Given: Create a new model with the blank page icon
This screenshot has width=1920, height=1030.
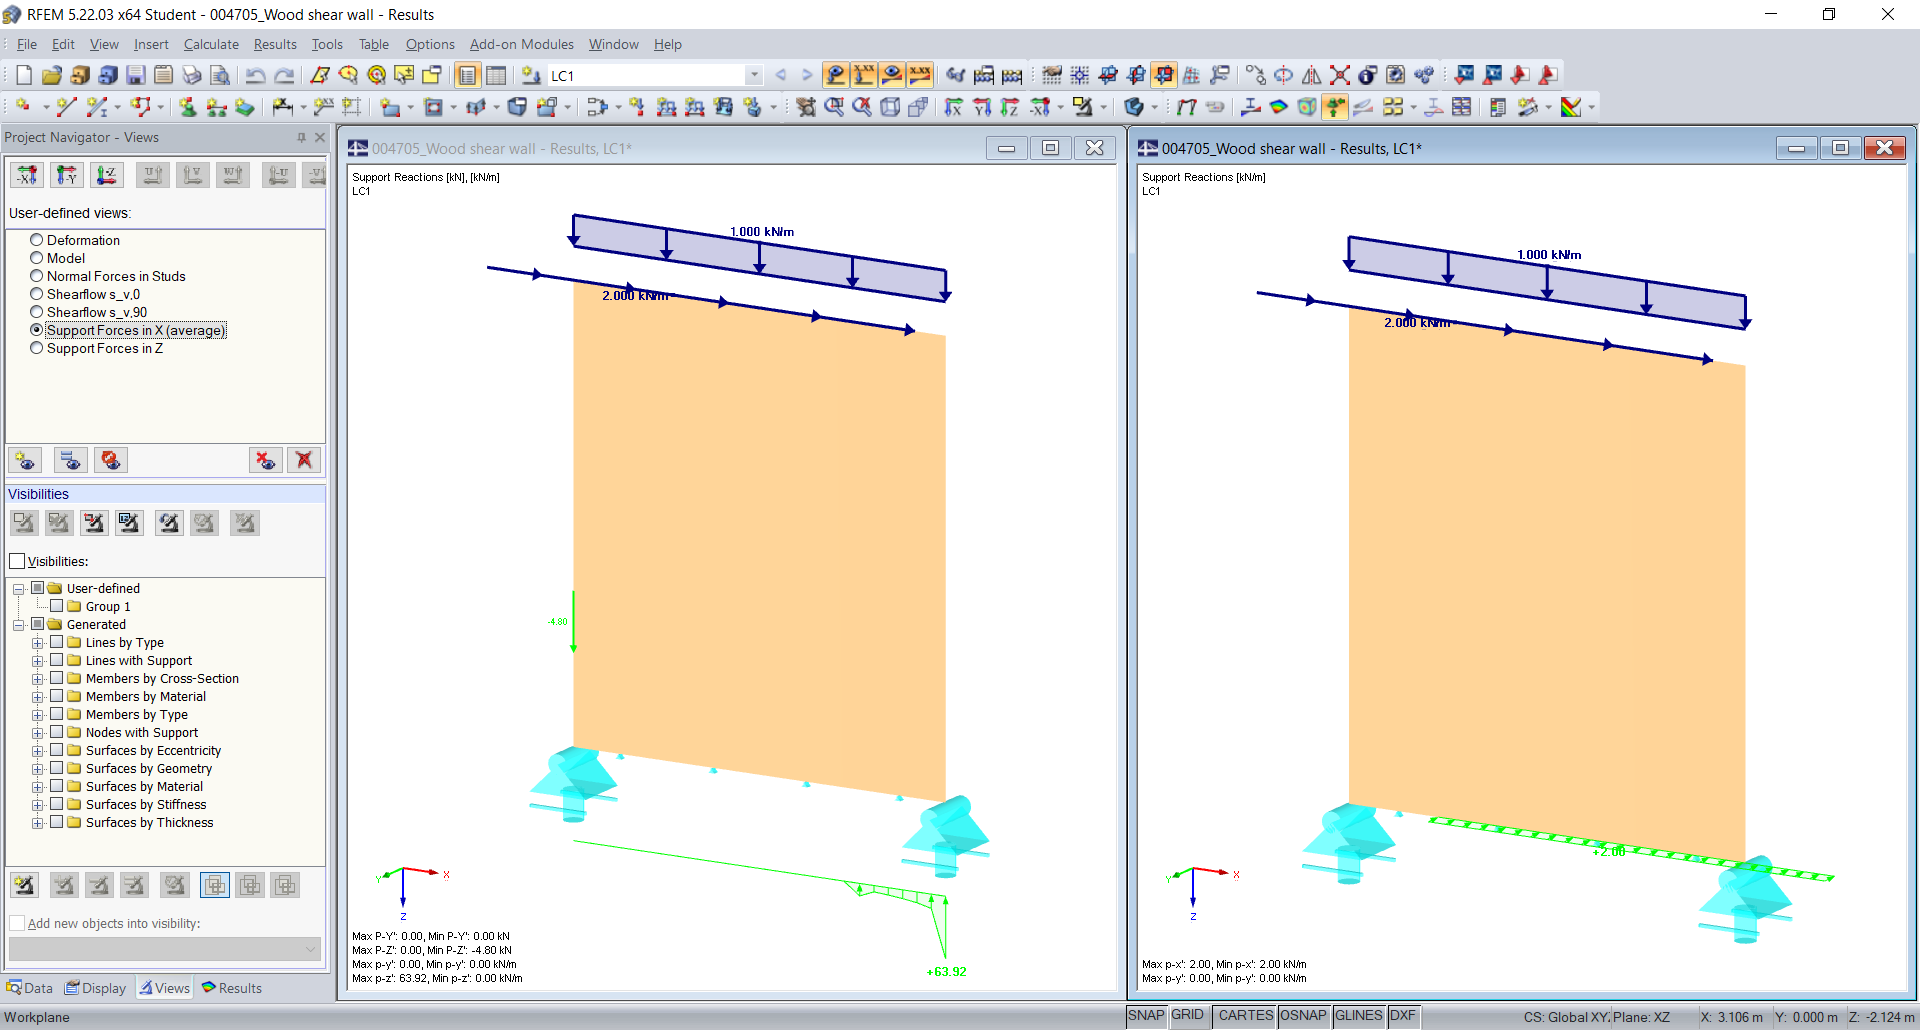Looking at the screenshot, I should pos(24,75).
